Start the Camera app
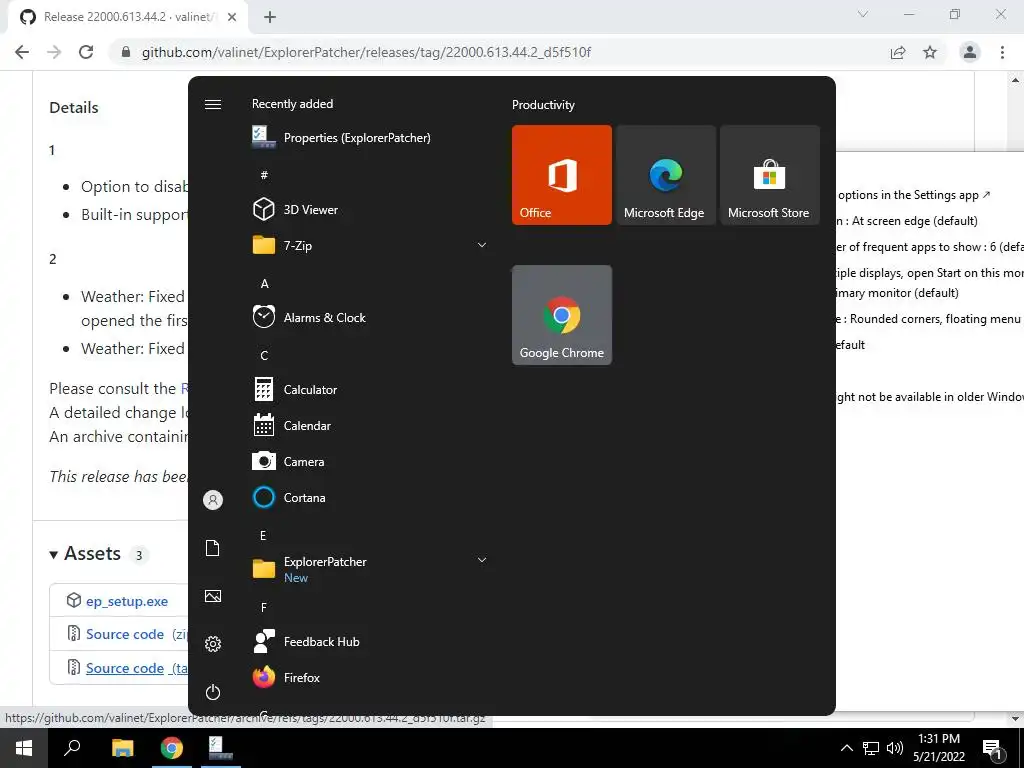 (288, 461)
